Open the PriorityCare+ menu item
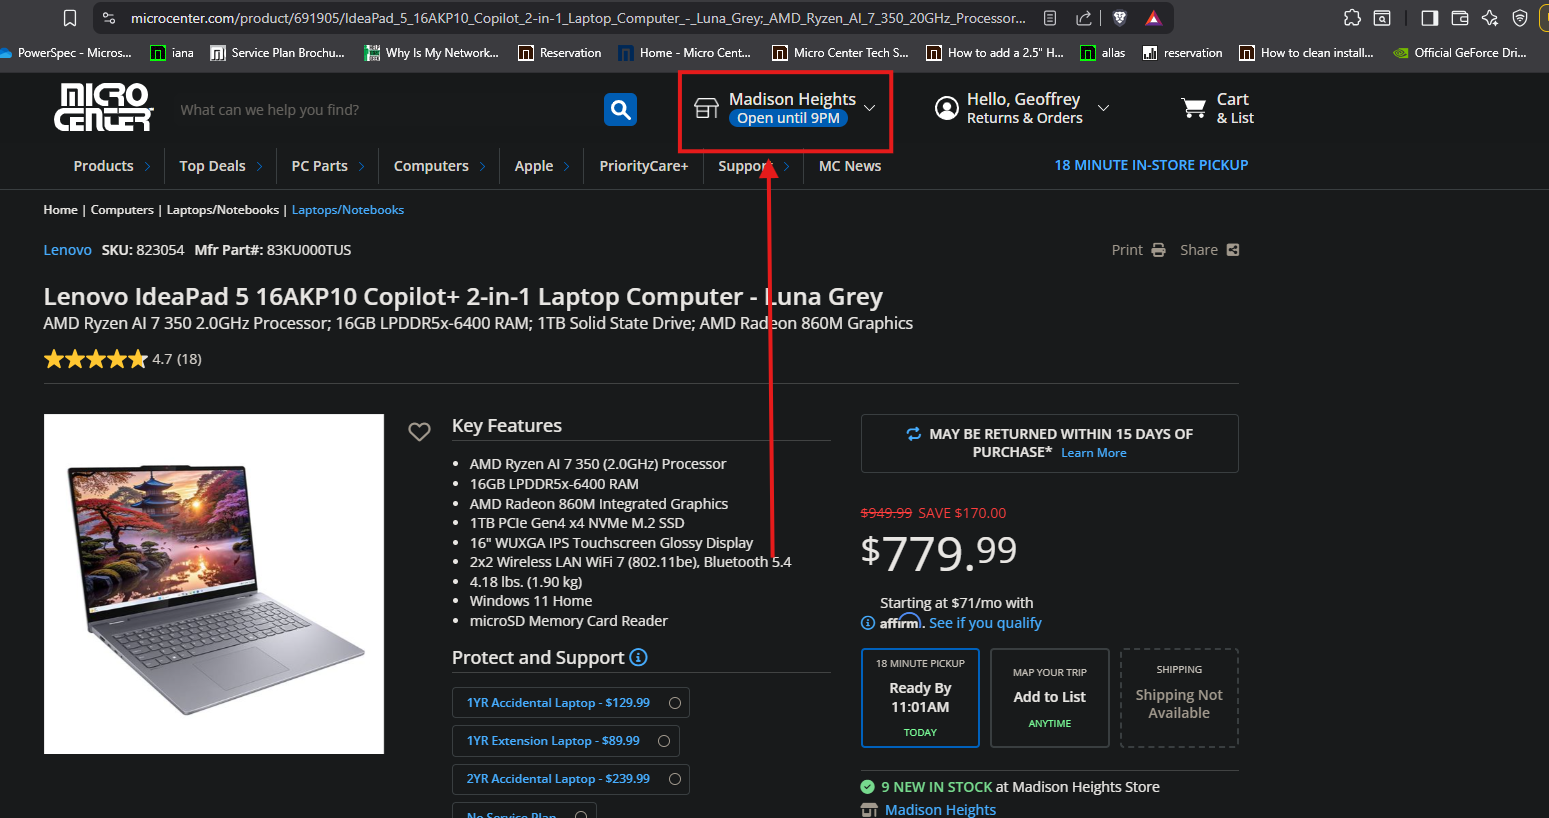Screen dimensions: 1549x818 coord(644,166)
